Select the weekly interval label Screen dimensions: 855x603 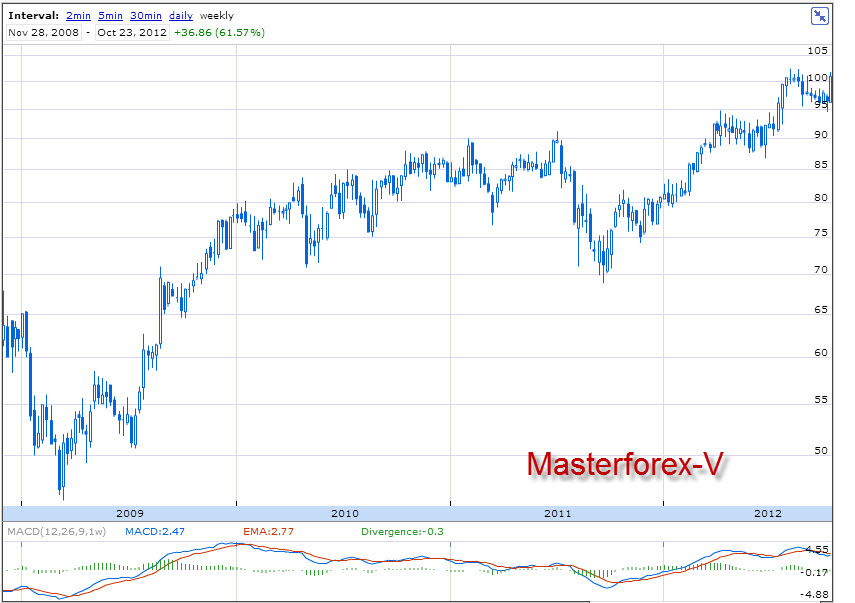click(216, 16)
